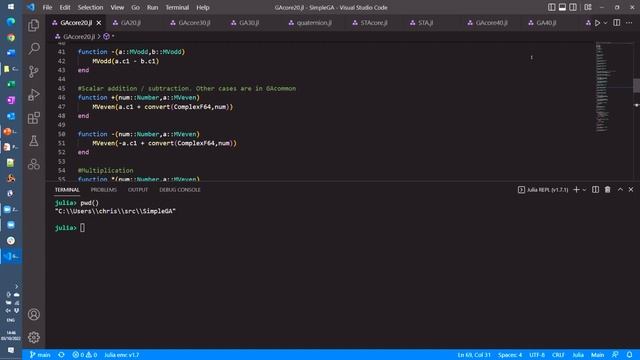
Task: Open the Terminal menu
Action: click(x=177, y=7)
